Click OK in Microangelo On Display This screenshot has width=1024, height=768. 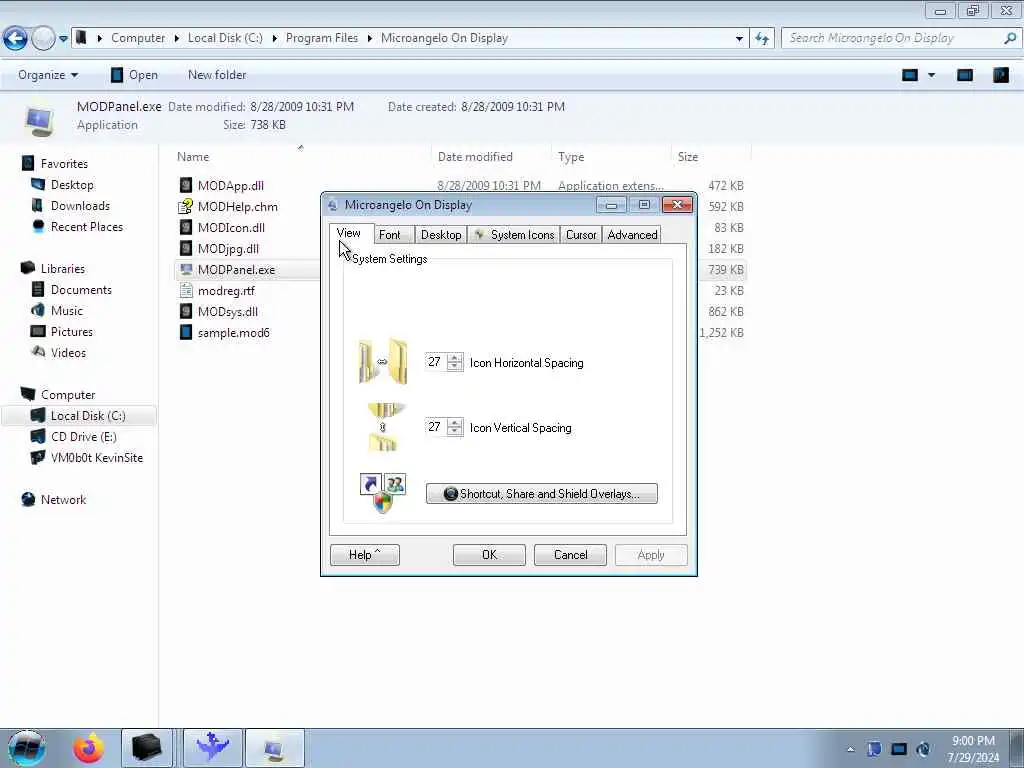tap(489, 554)
